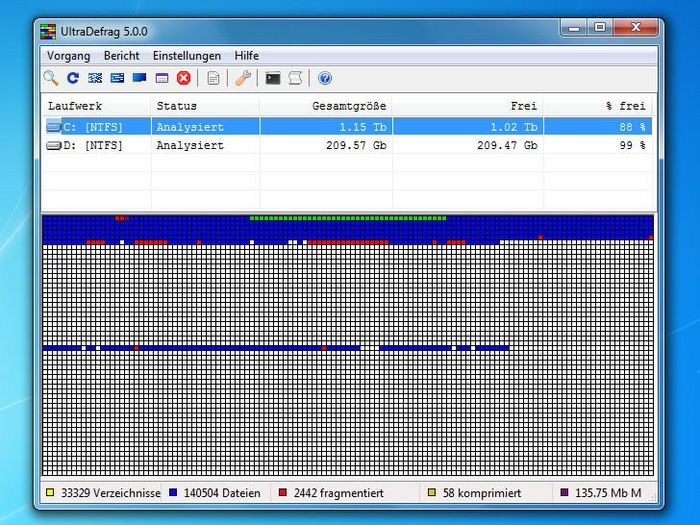Viewport: 700px width, 525px height.
Task: Sort by the % frei column header
Action: point(598,106)
